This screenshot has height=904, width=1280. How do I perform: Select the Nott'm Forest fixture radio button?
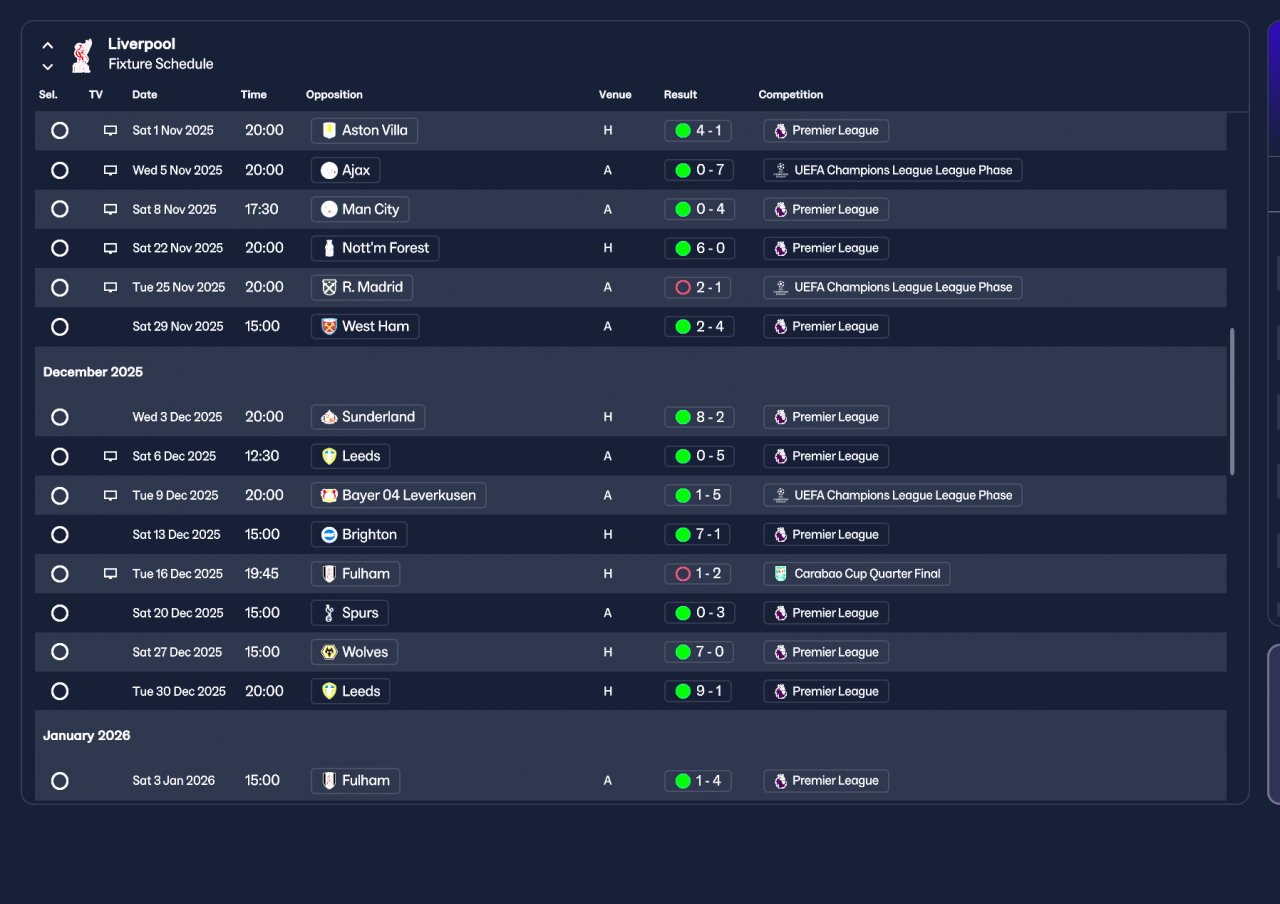pyautogui.click(x=60, y=248)
